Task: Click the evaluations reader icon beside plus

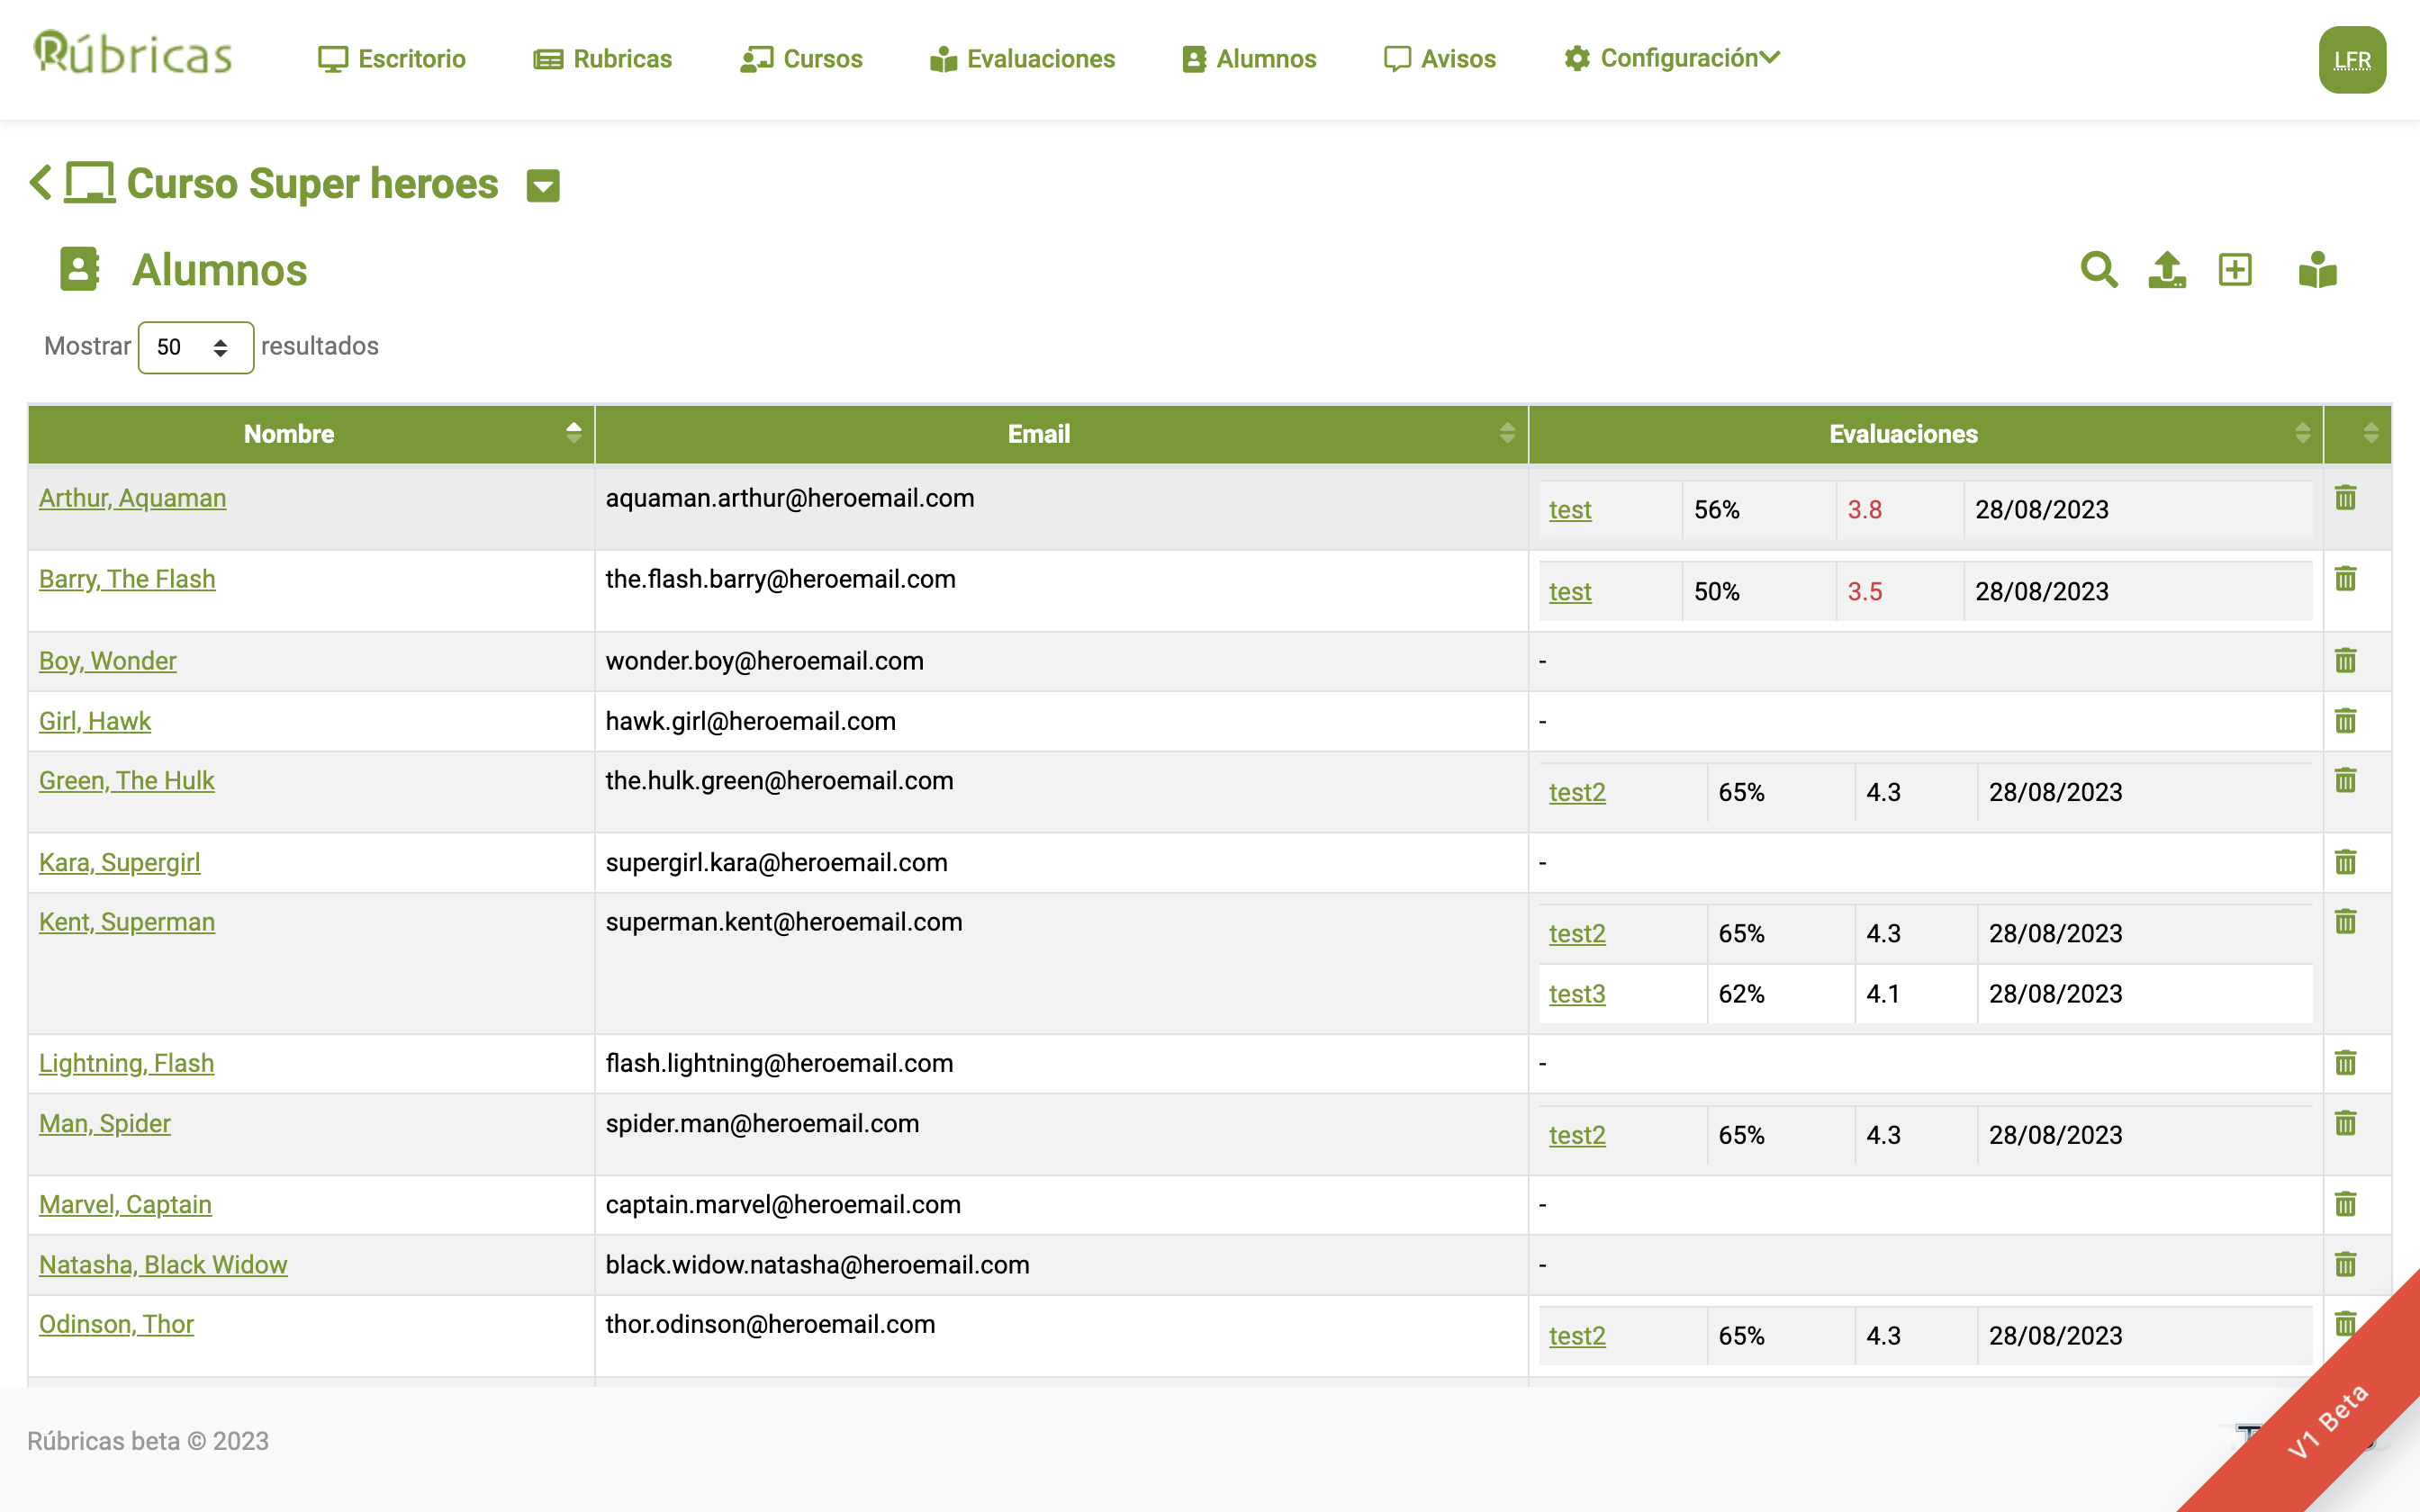Action: [2317, 270]
